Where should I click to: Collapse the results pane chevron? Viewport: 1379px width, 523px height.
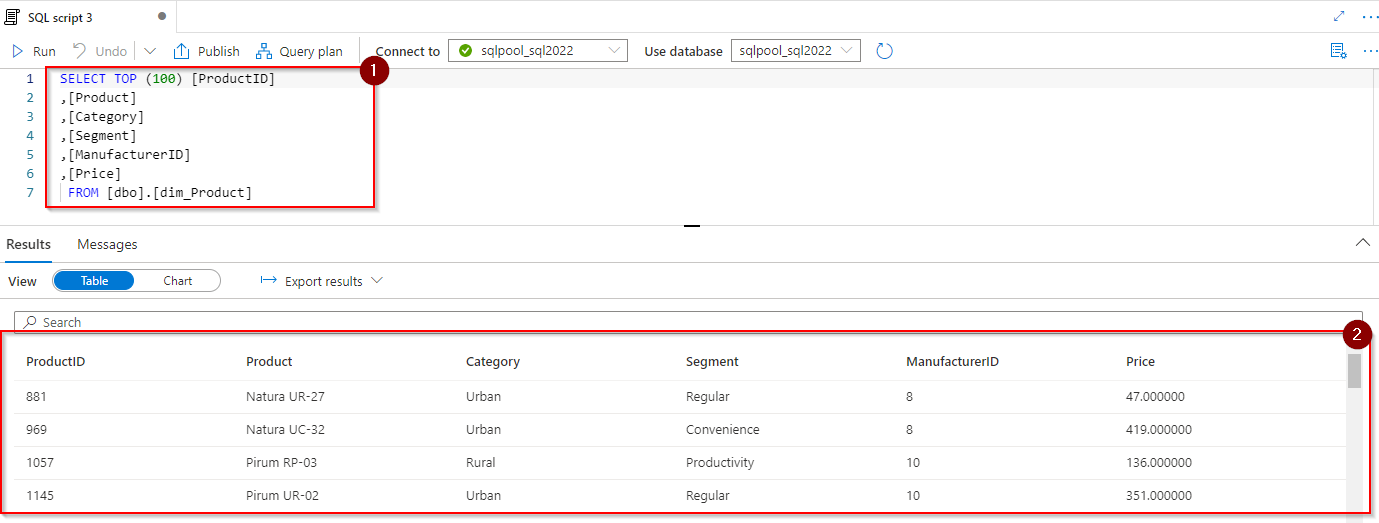point(1362,243)
